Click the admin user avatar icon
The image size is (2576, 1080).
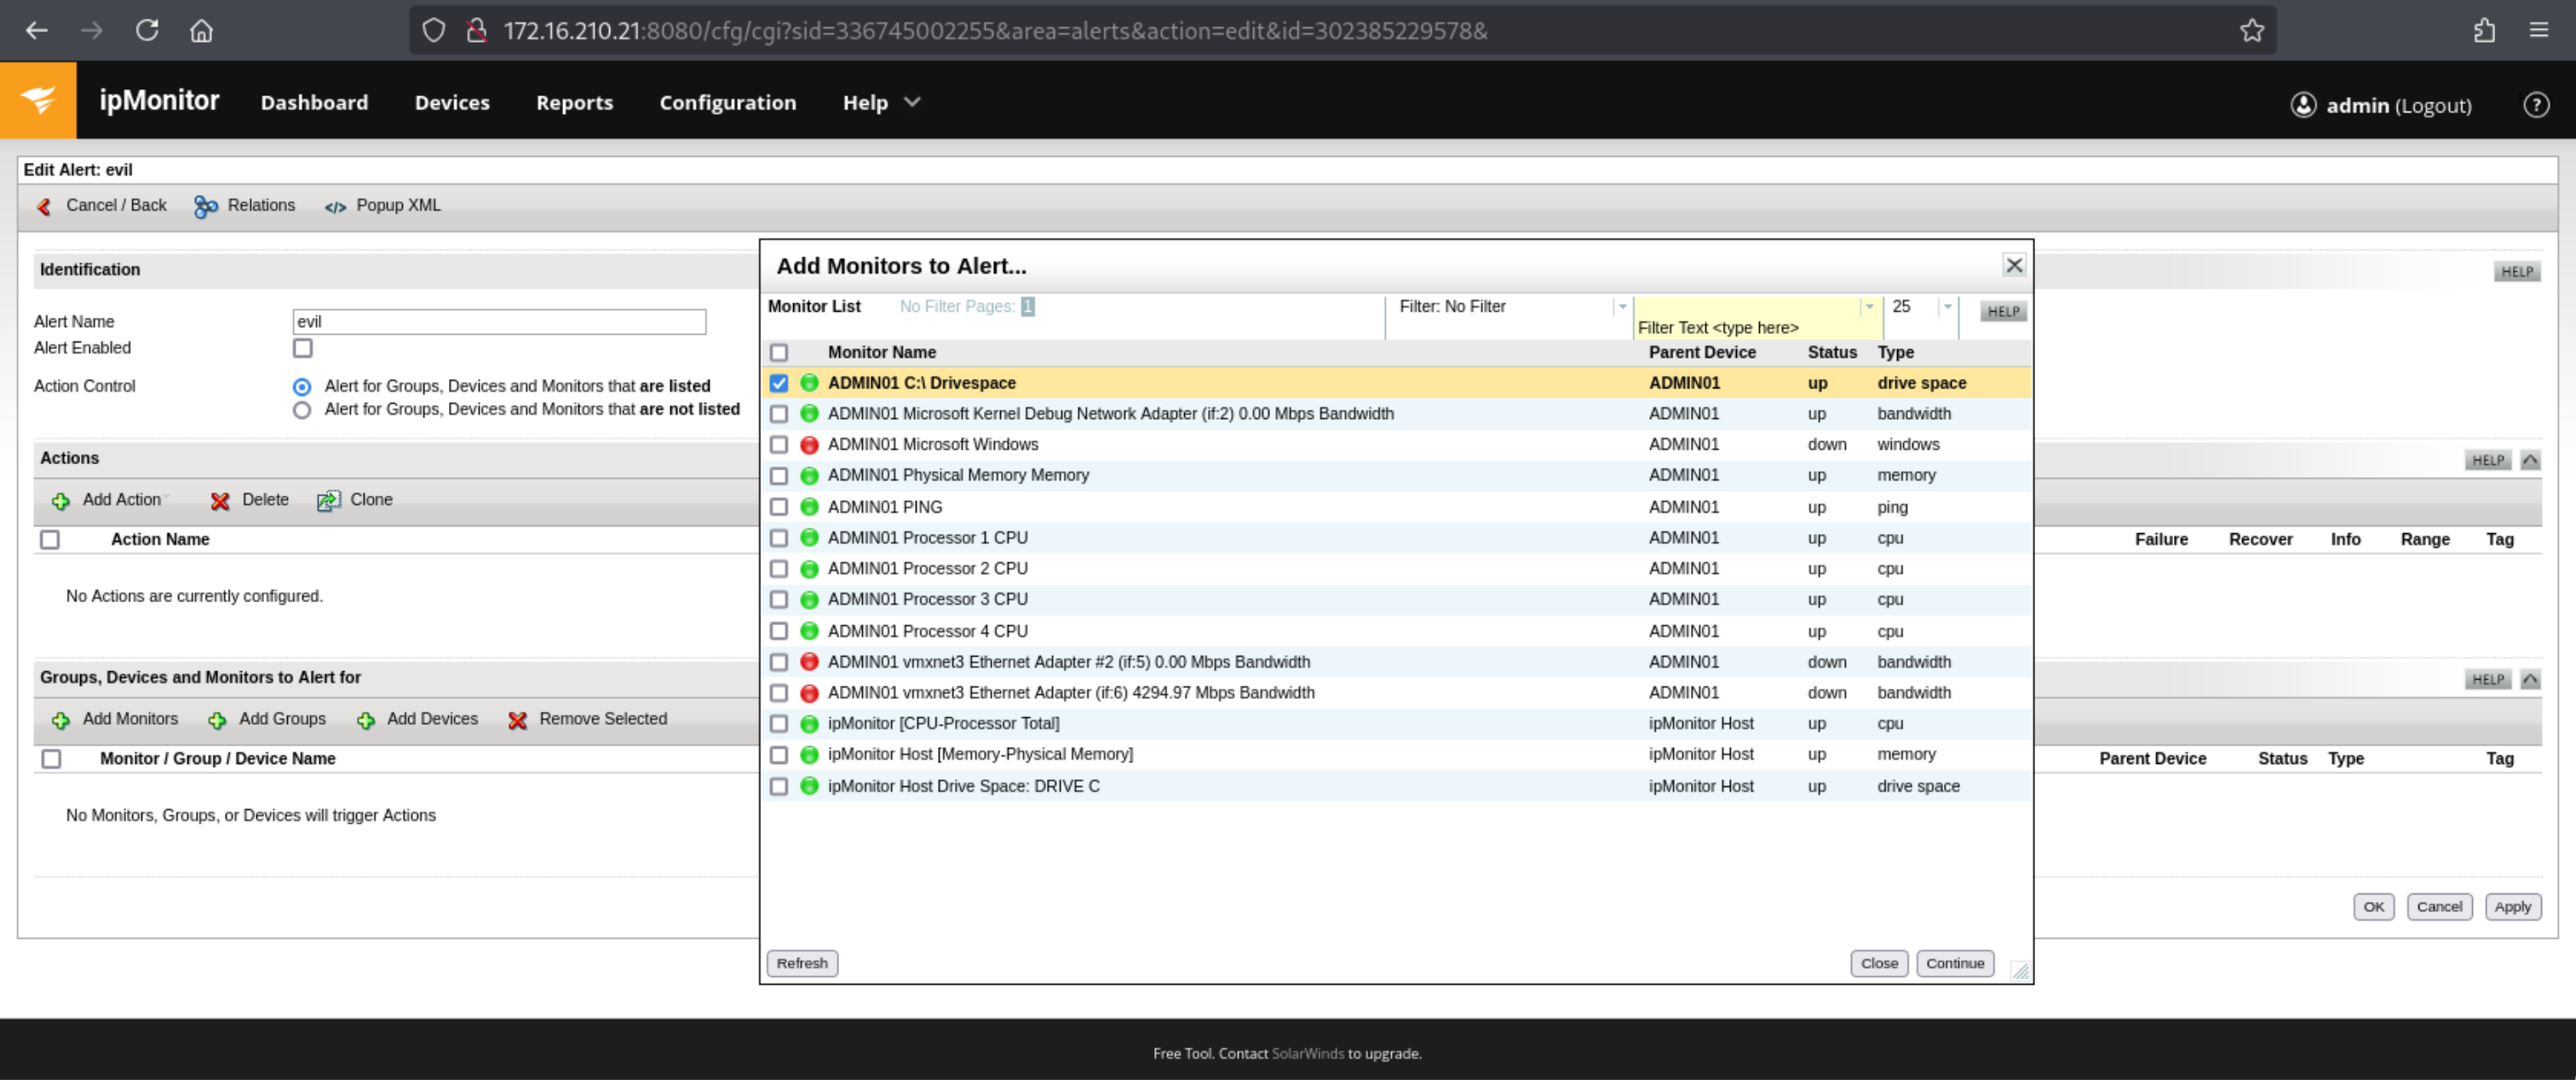(x=2303, y=104)
